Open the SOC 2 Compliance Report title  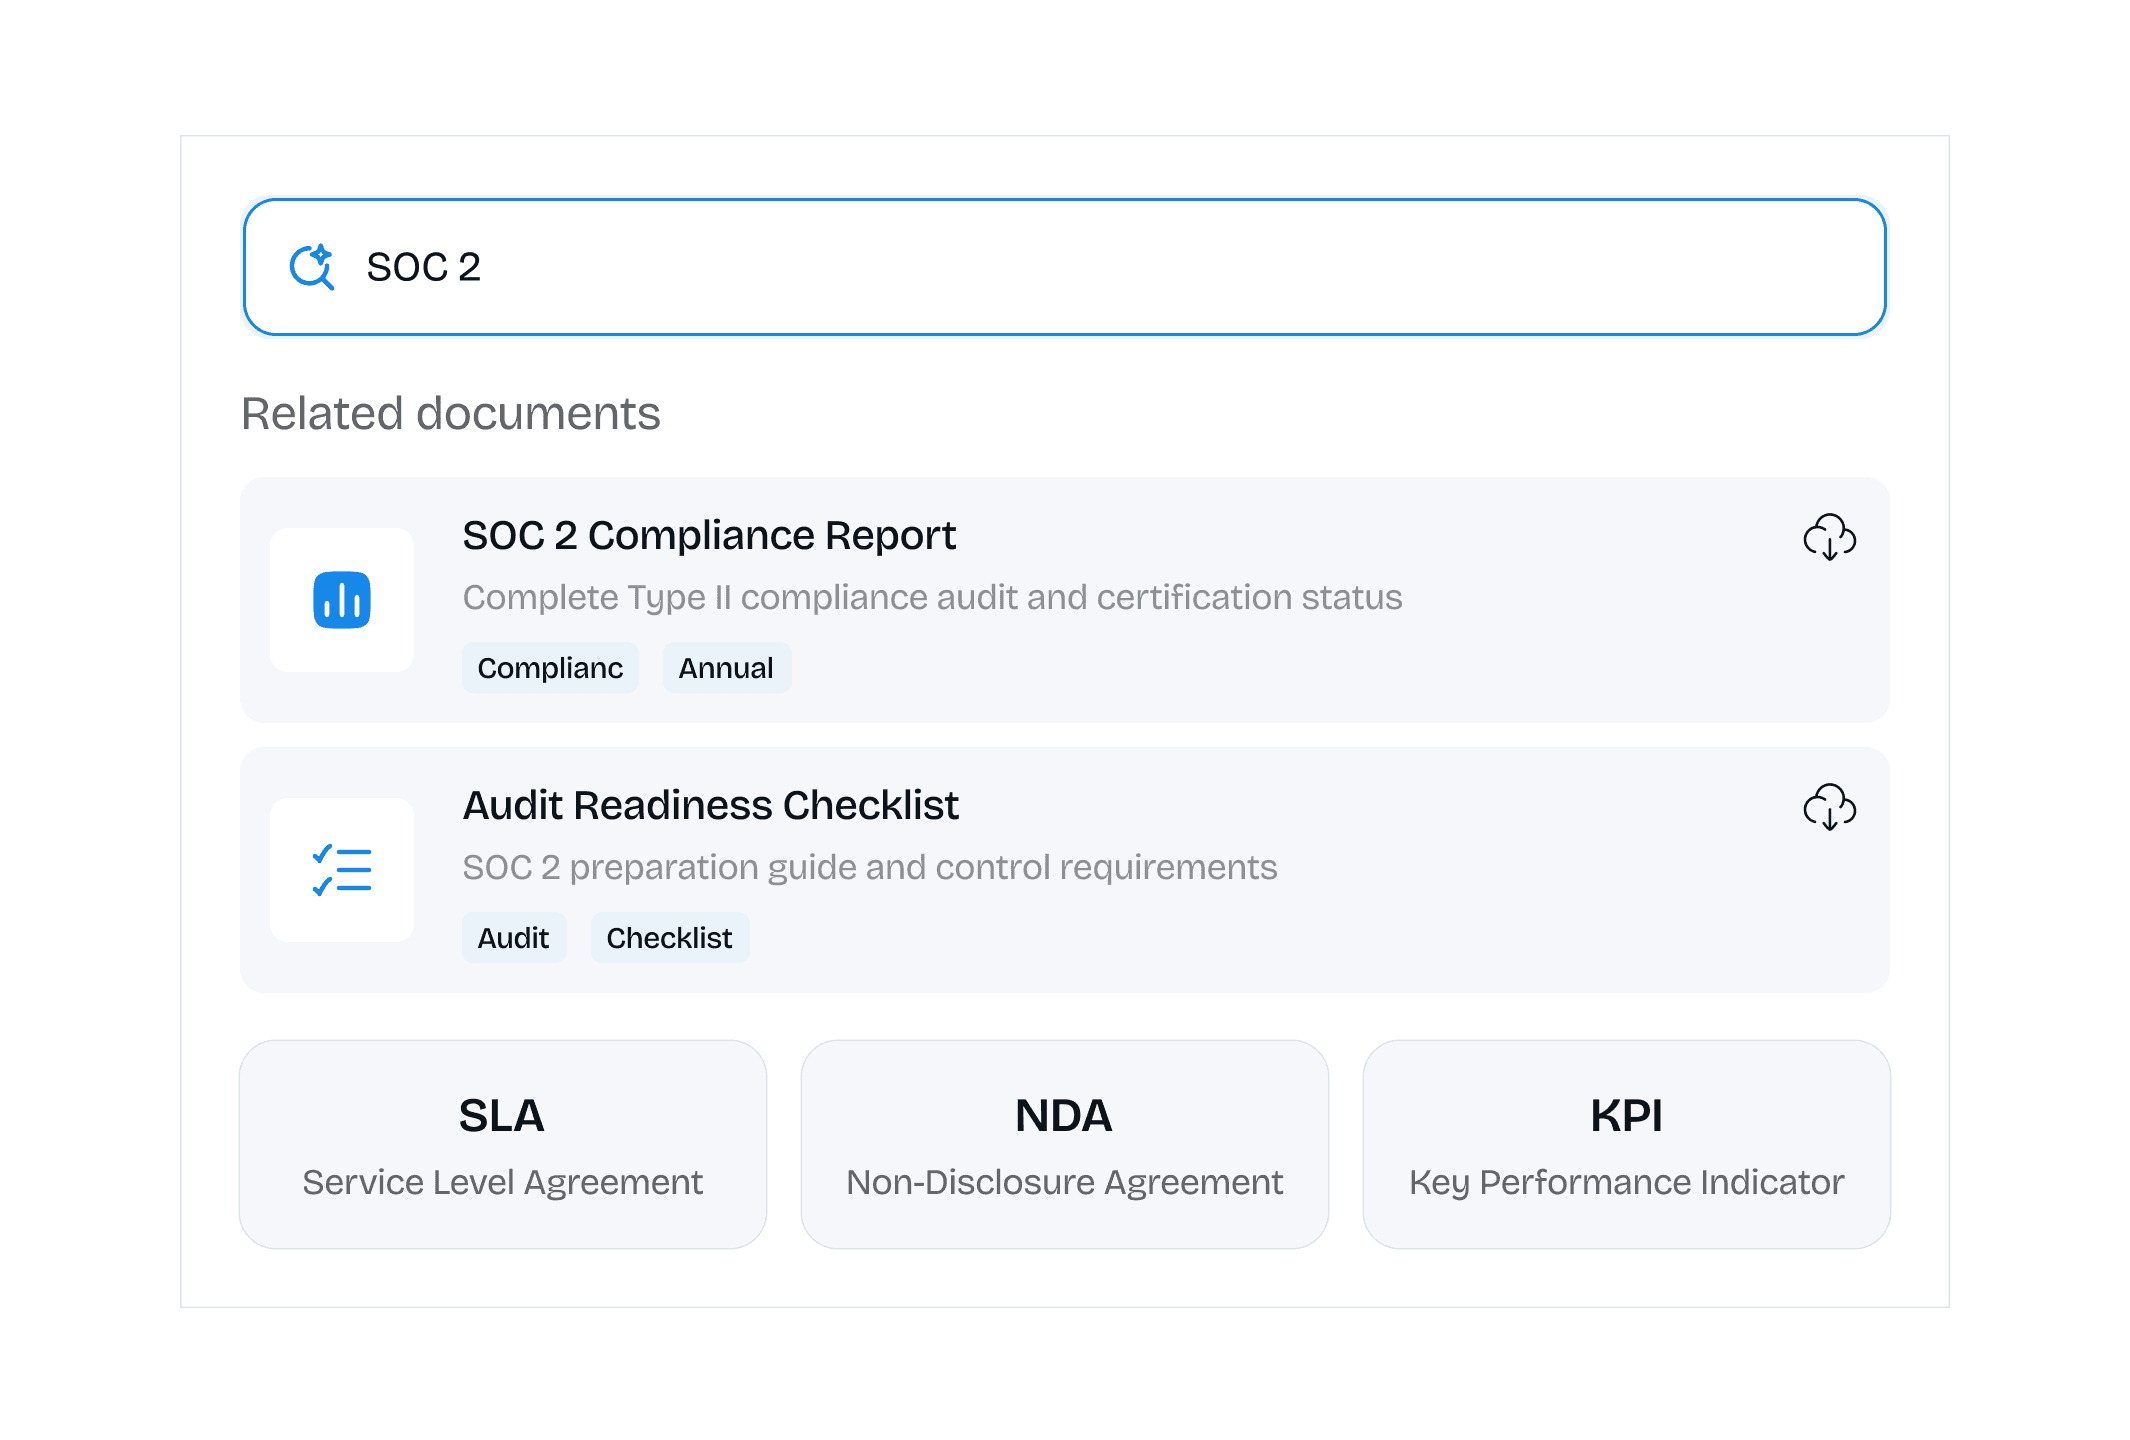(x=709, y=536)
